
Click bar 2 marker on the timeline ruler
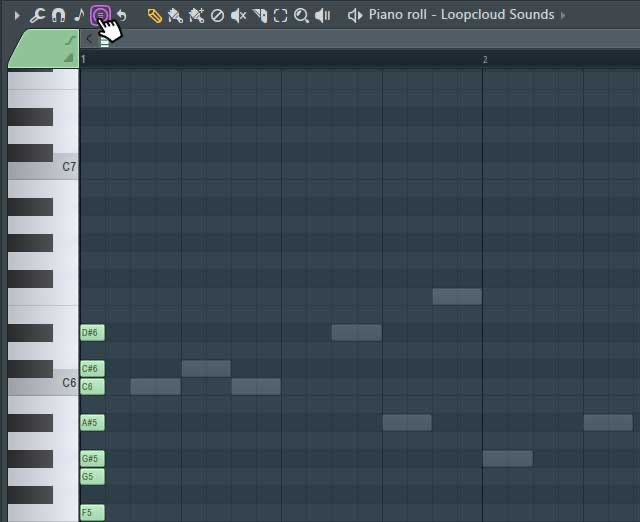coord(485,60)
